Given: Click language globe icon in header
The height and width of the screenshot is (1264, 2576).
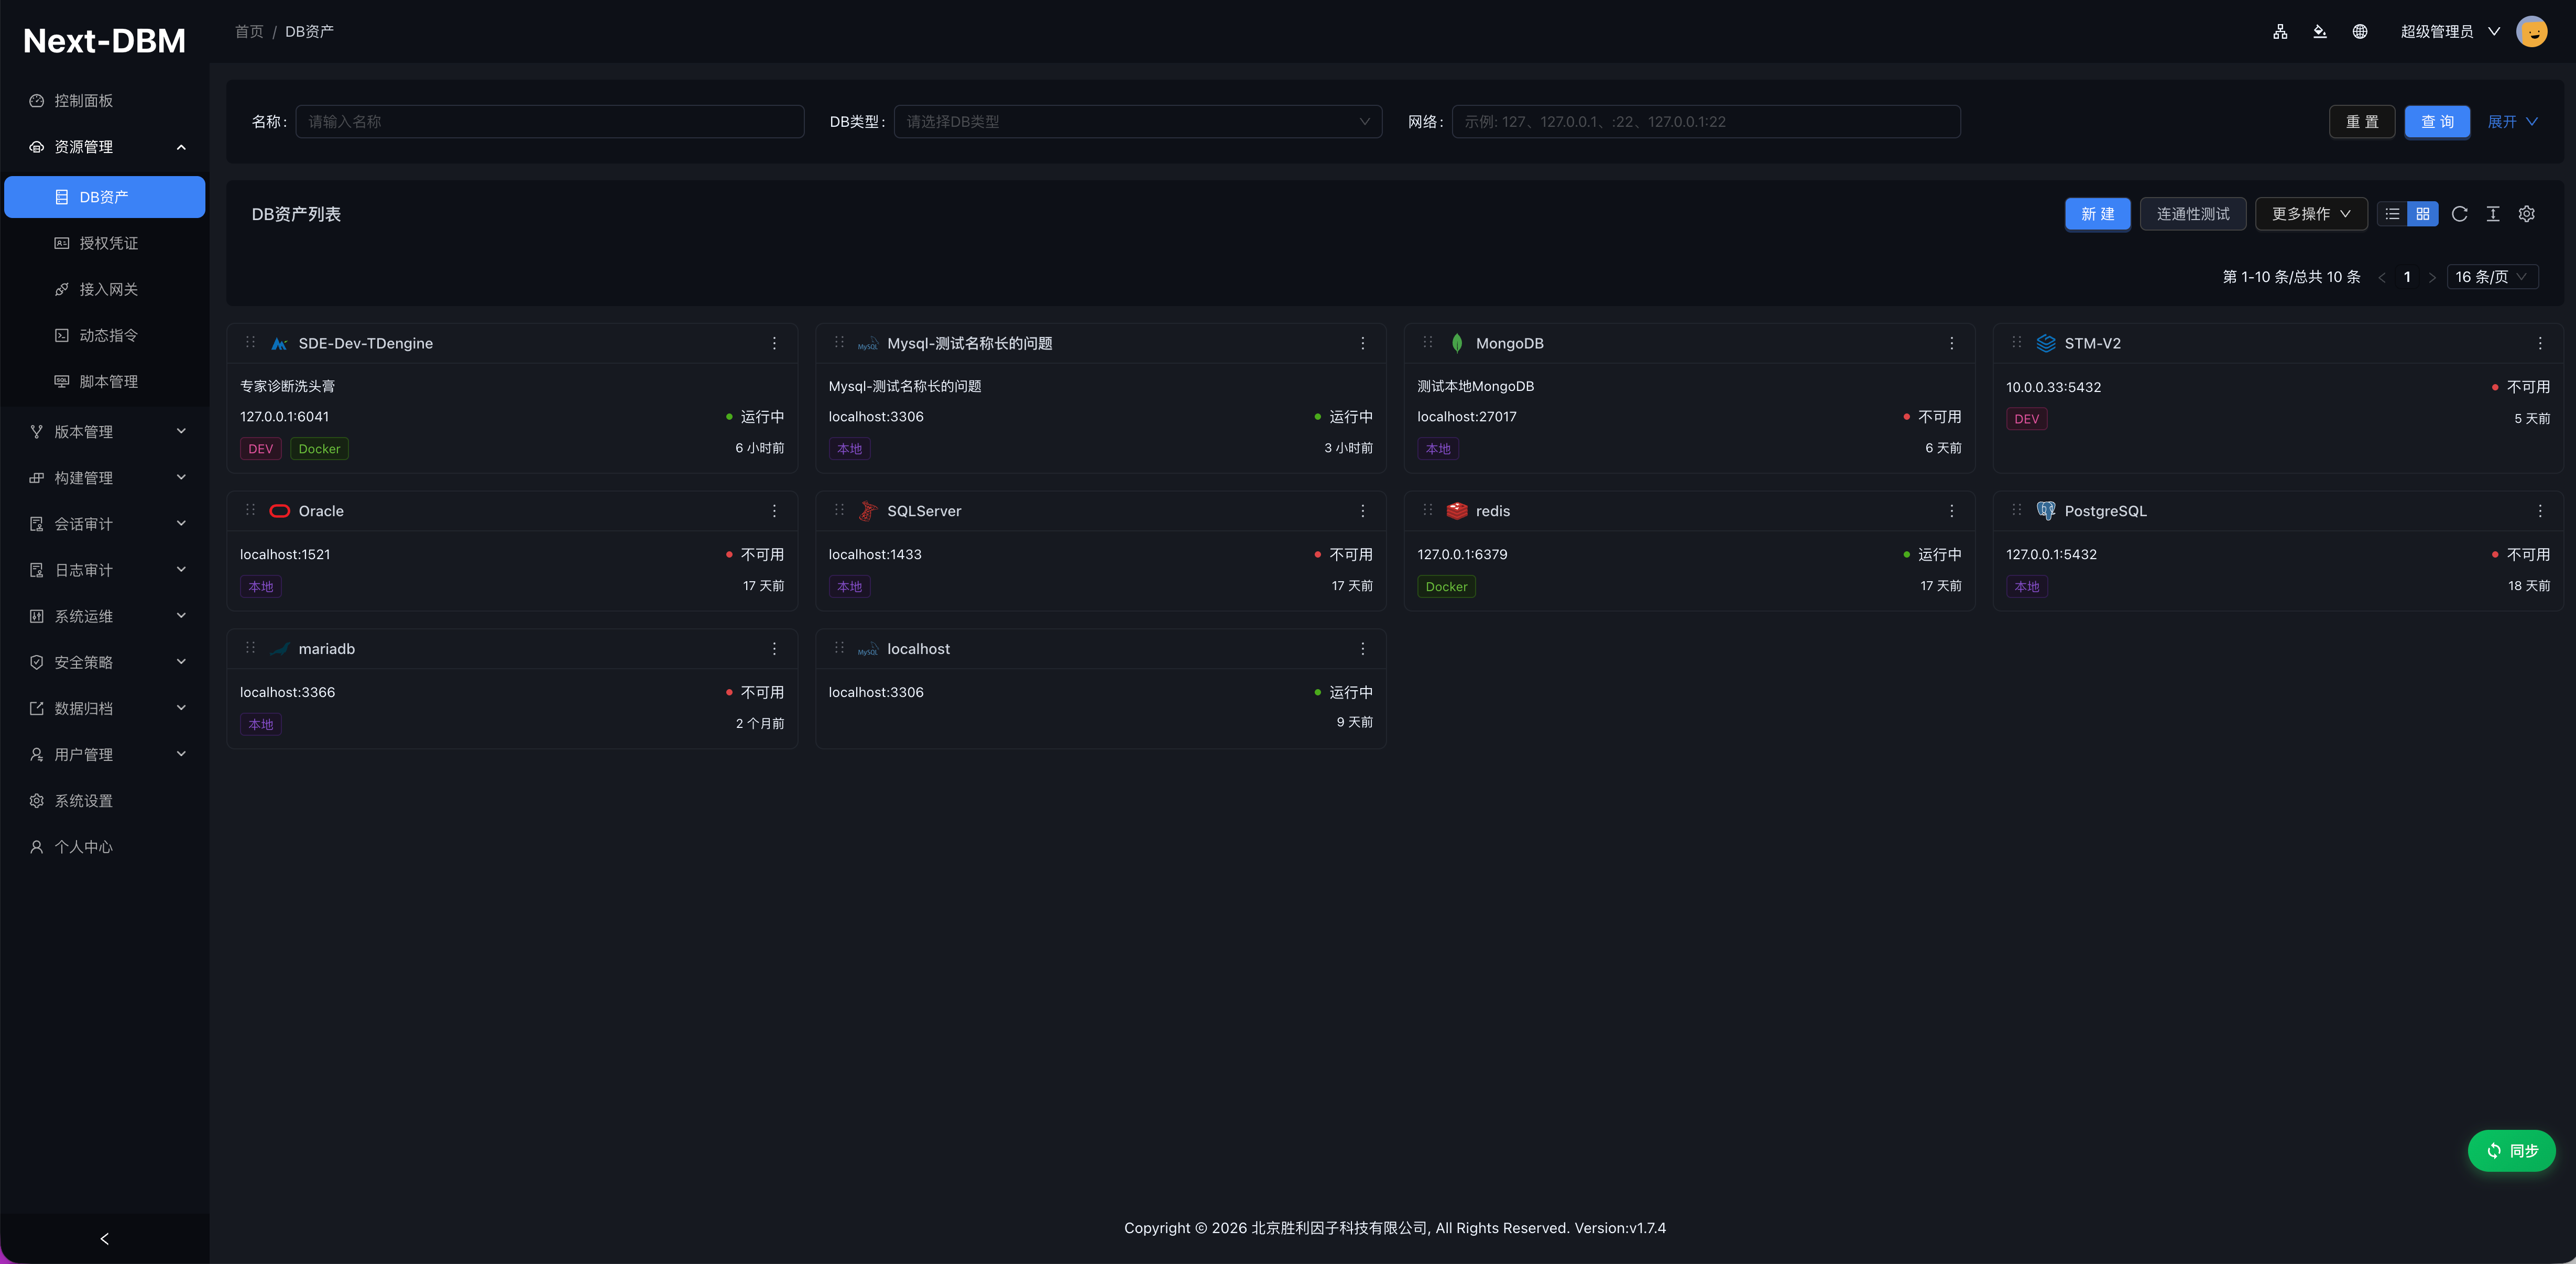Looking at the screenshot, I should click(2360, 32).
